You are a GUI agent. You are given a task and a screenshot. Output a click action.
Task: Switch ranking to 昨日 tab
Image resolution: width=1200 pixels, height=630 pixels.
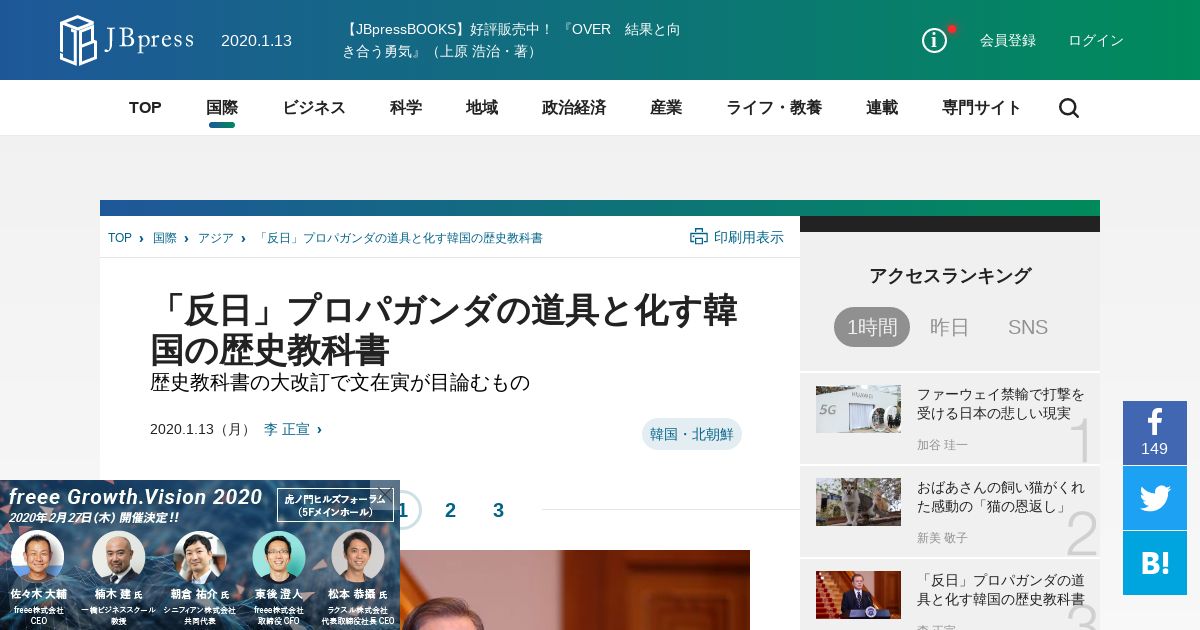950,327
